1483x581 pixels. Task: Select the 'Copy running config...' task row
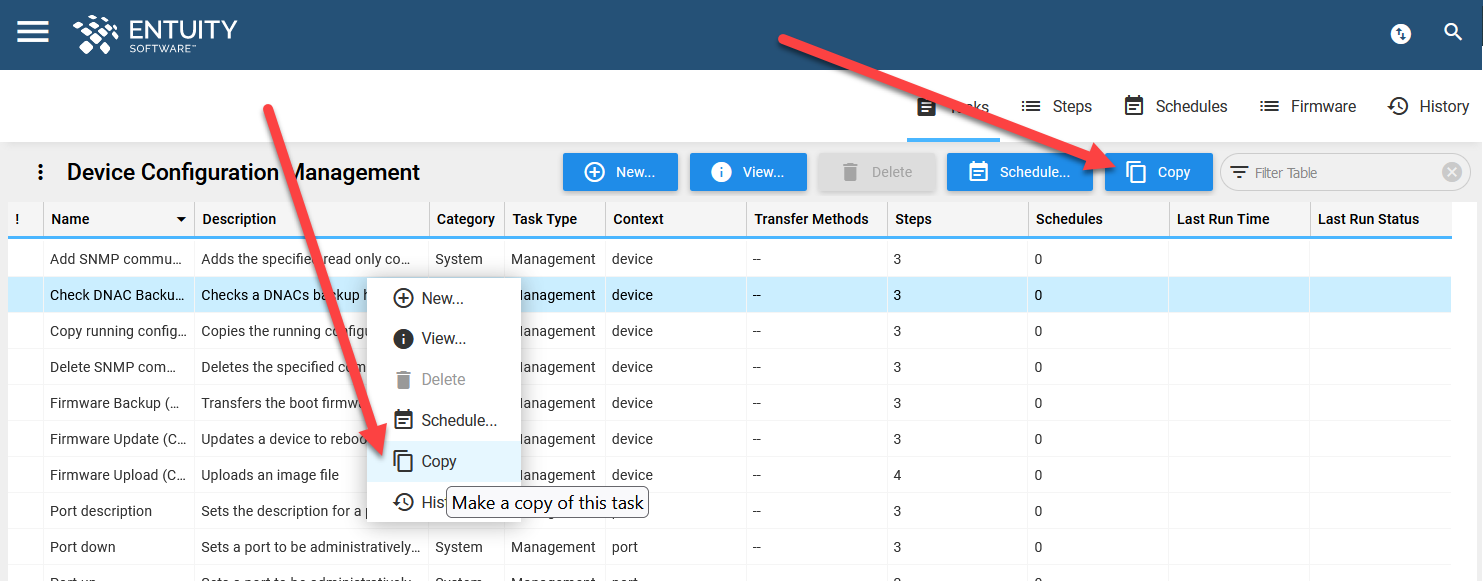coord(730,331)
